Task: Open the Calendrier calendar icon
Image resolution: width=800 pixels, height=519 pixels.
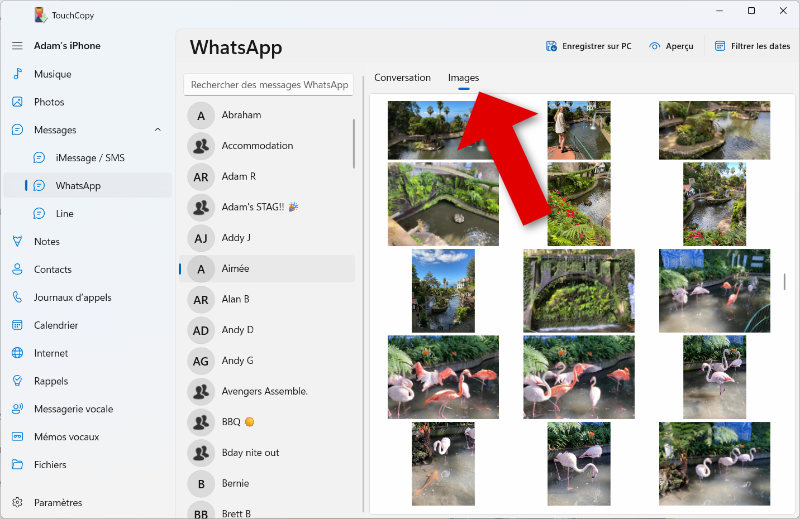Action: coord(17,325)
